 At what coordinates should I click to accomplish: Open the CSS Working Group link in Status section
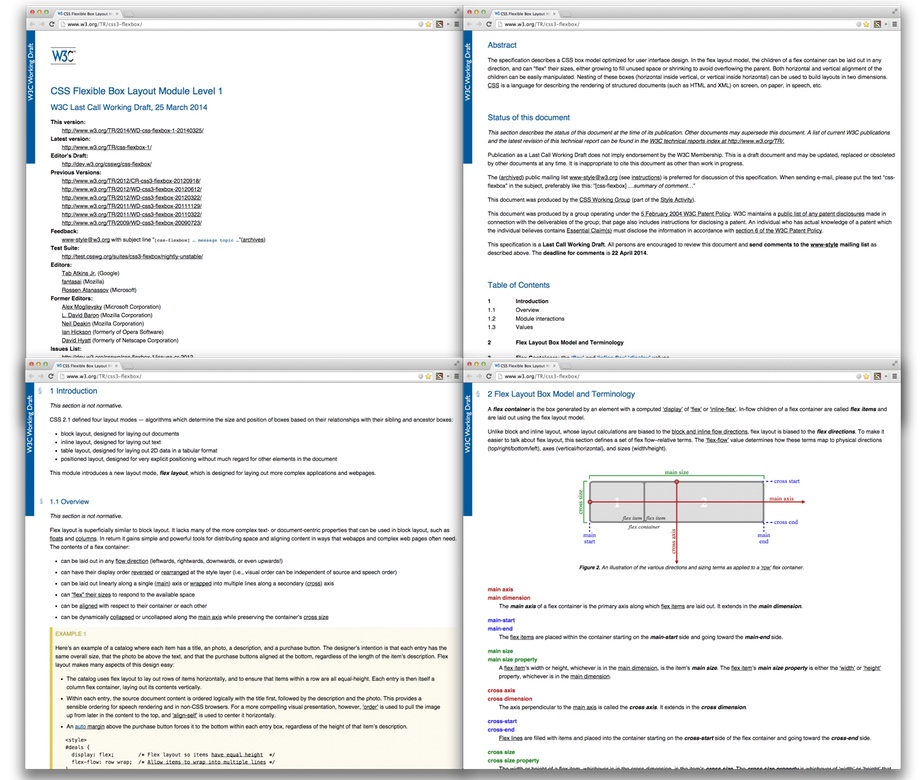[604, 200]
